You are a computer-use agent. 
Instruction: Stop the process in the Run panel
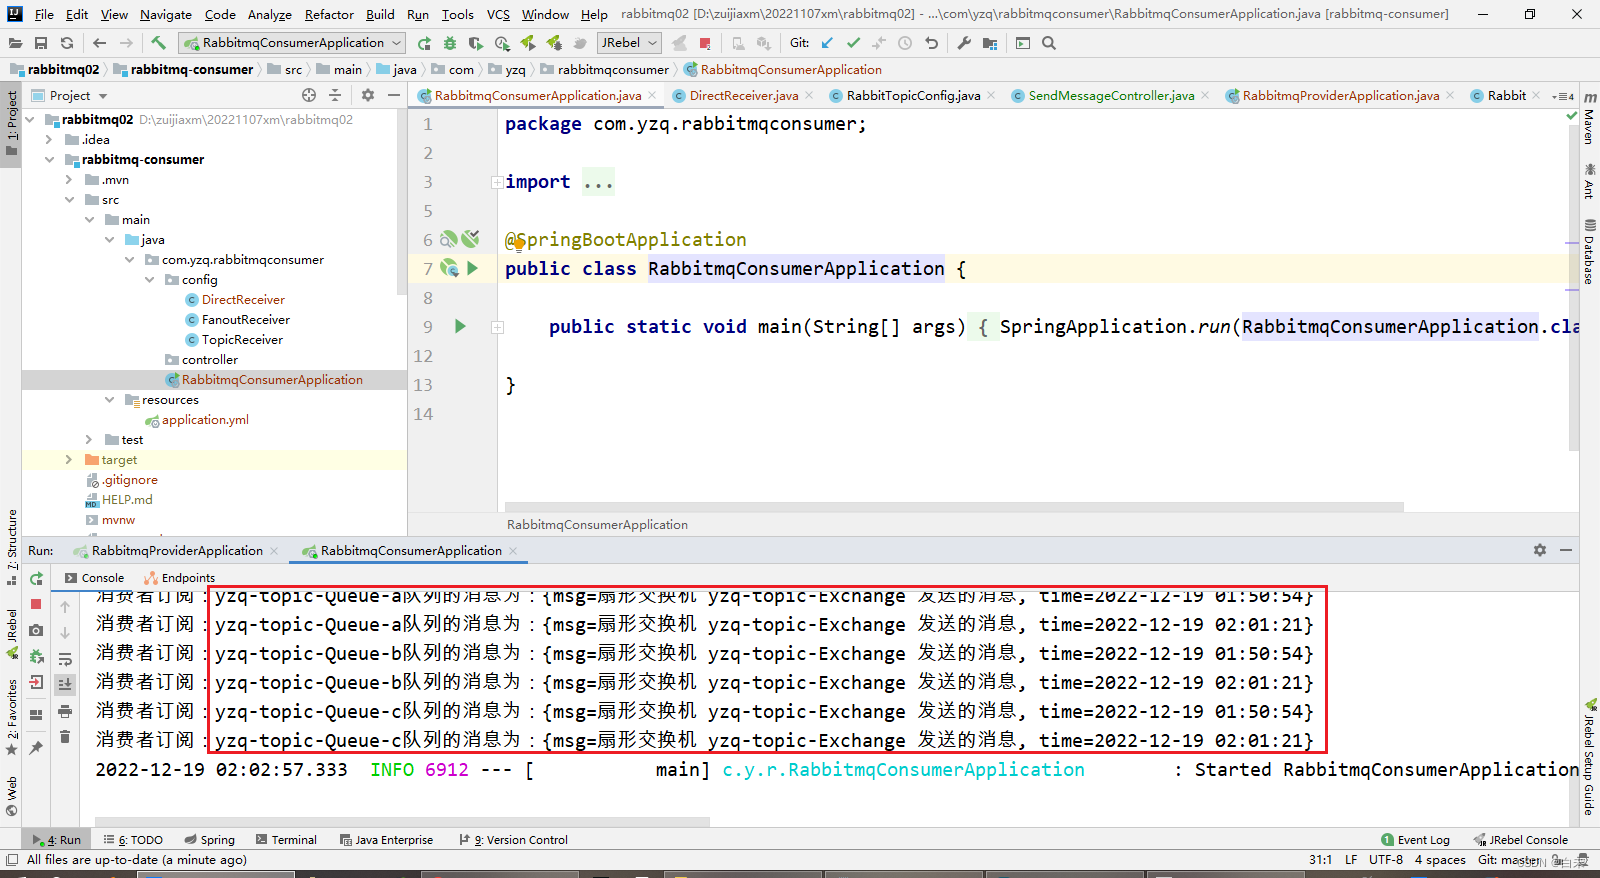click(x=36, y=604)
